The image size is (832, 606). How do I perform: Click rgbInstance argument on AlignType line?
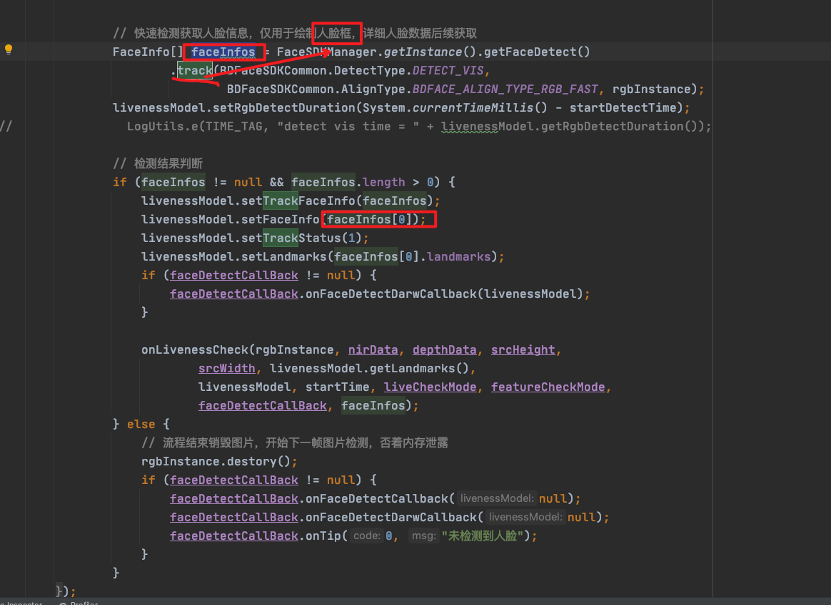651,89
